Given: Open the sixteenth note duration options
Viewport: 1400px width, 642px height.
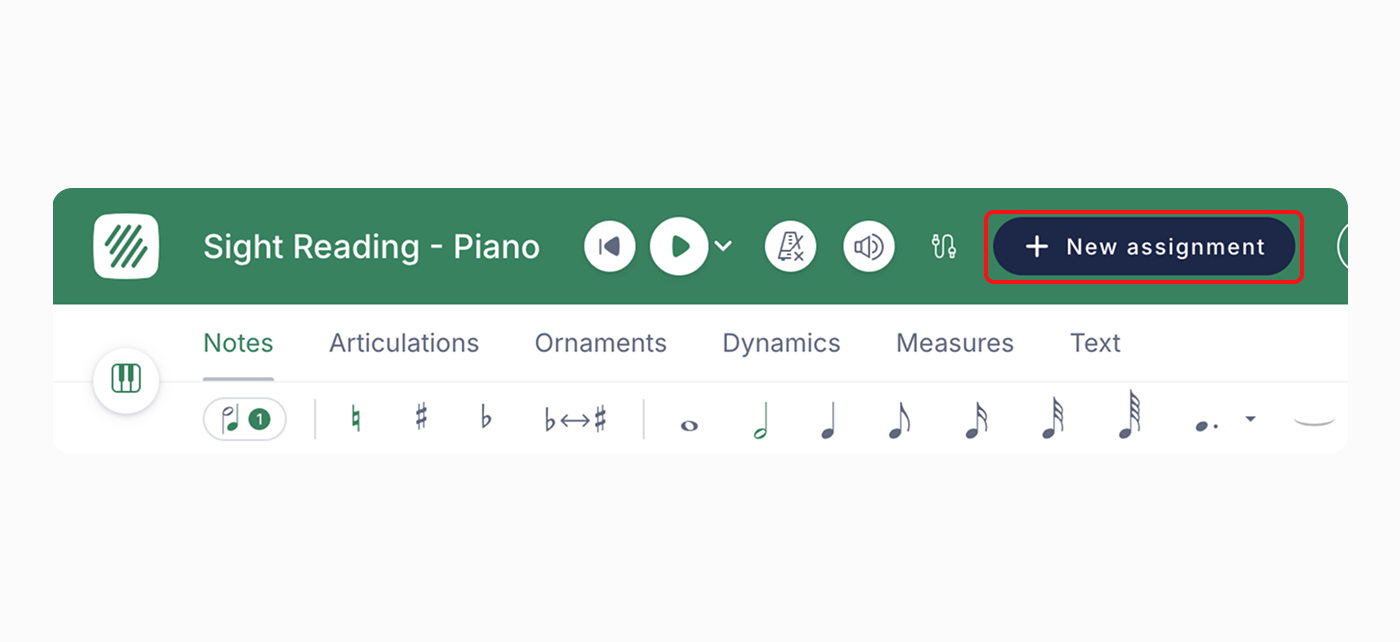Looking at the screenshot, I should [975, 419].
